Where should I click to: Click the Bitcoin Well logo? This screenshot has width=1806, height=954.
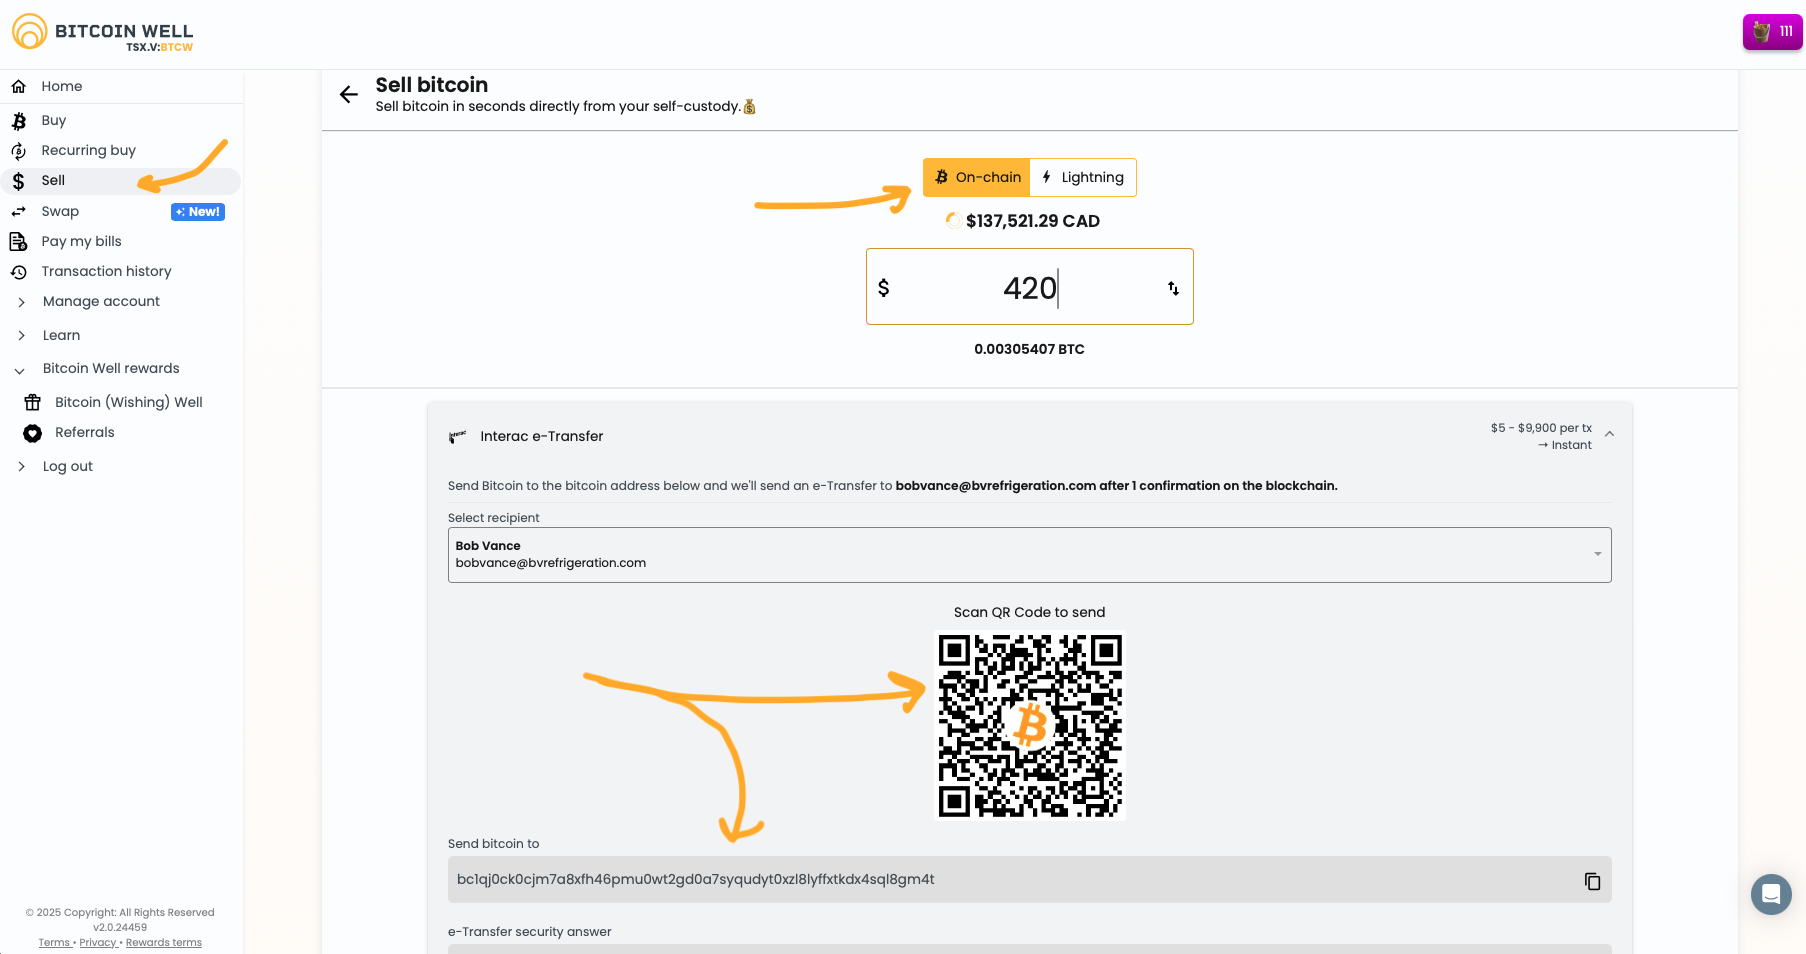(x=102, y=33)
